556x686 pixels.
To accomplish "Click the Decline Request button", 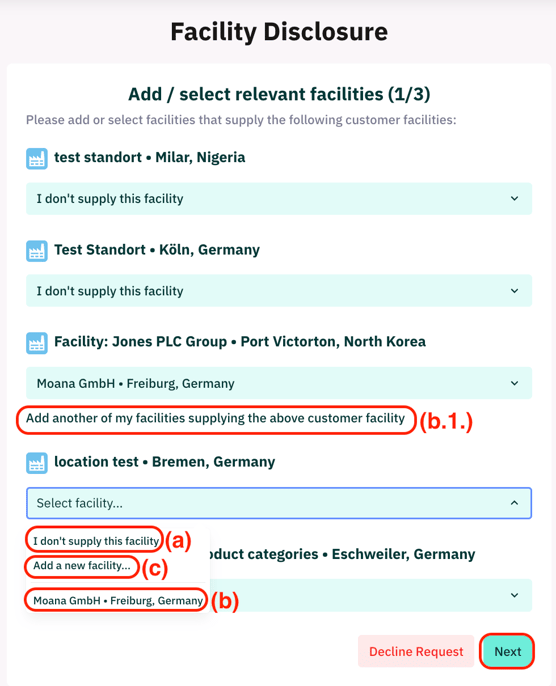I will point(416,651).
